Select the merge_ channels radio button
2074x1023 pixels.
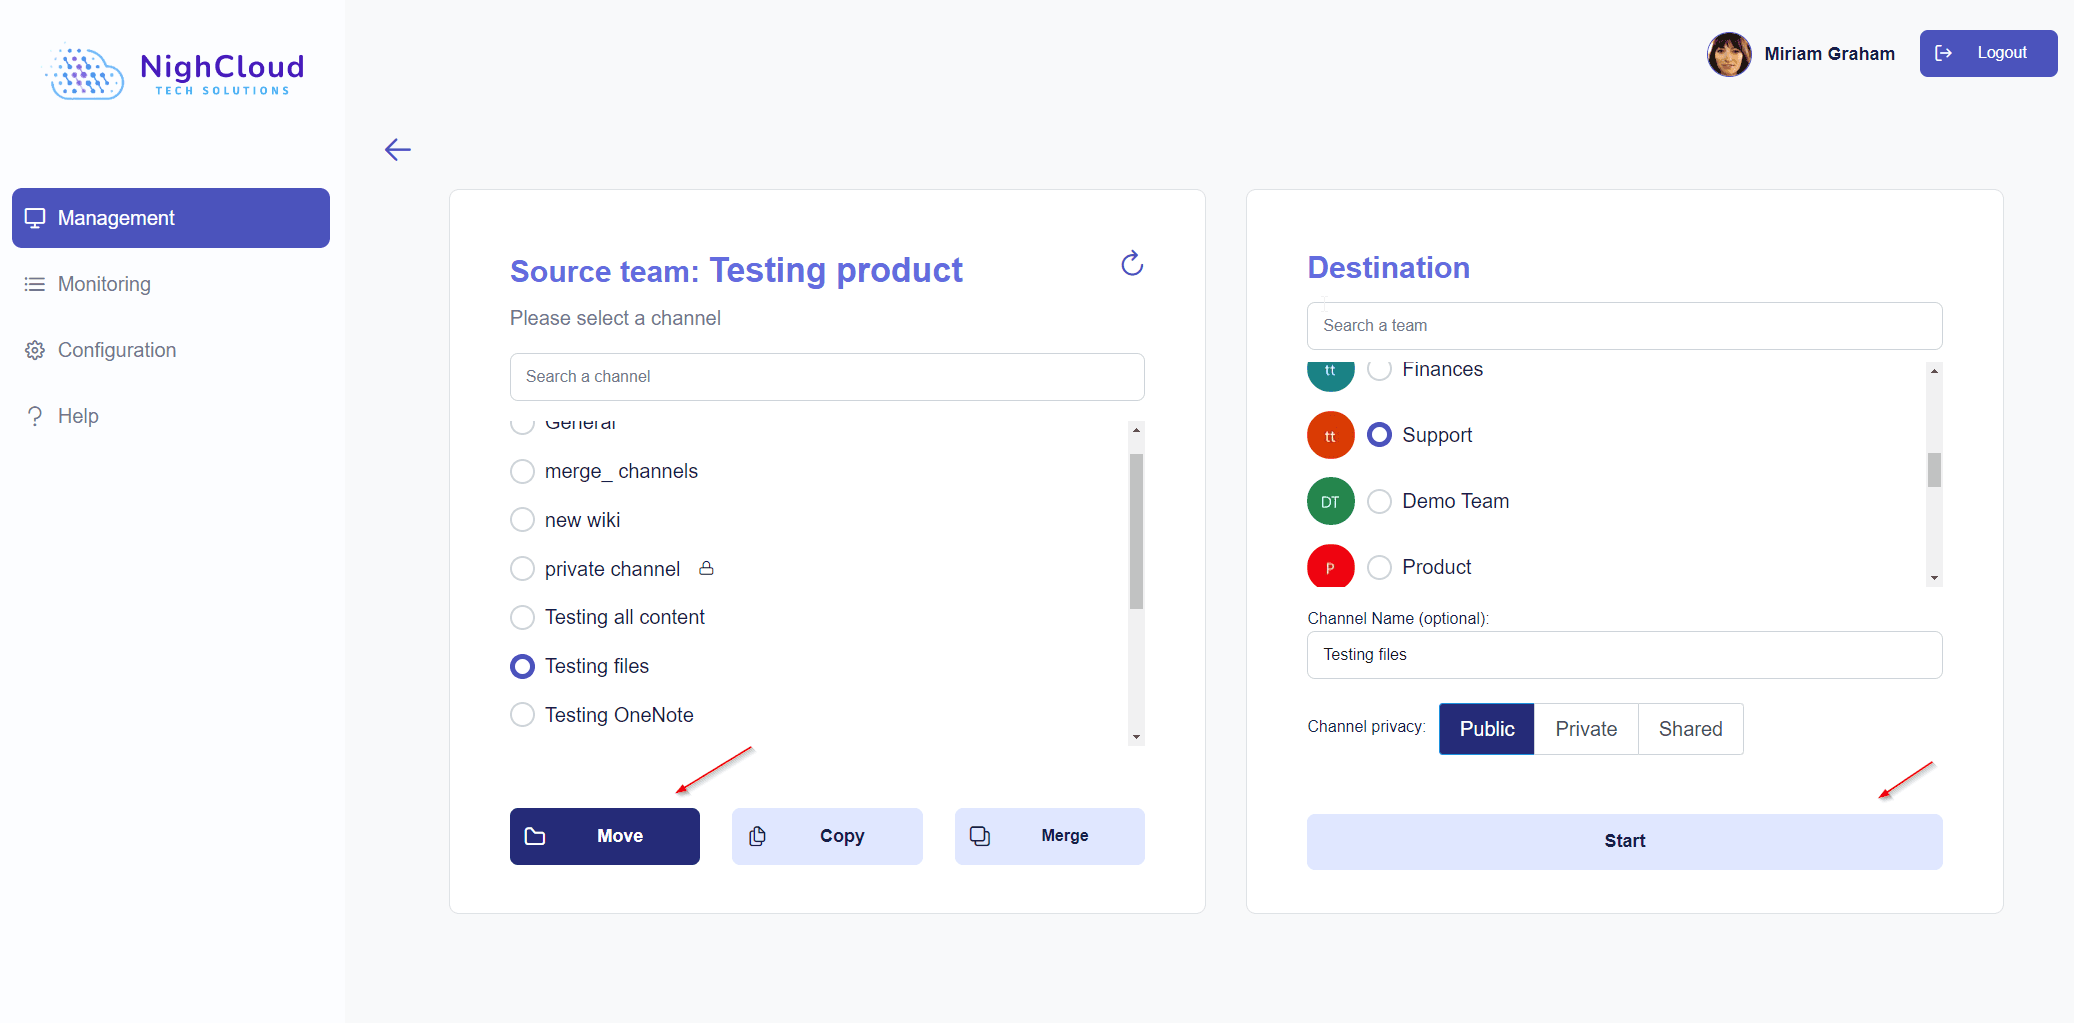tap(523, 471)
